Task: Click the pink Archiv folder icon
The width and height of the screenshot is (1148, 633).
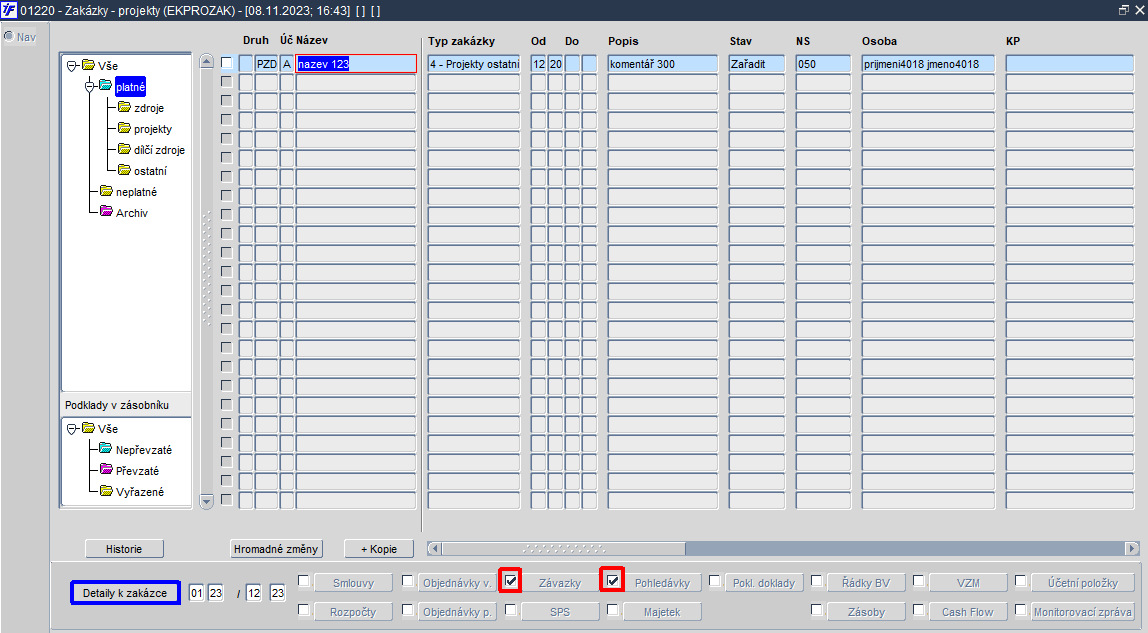Action: 105,212
